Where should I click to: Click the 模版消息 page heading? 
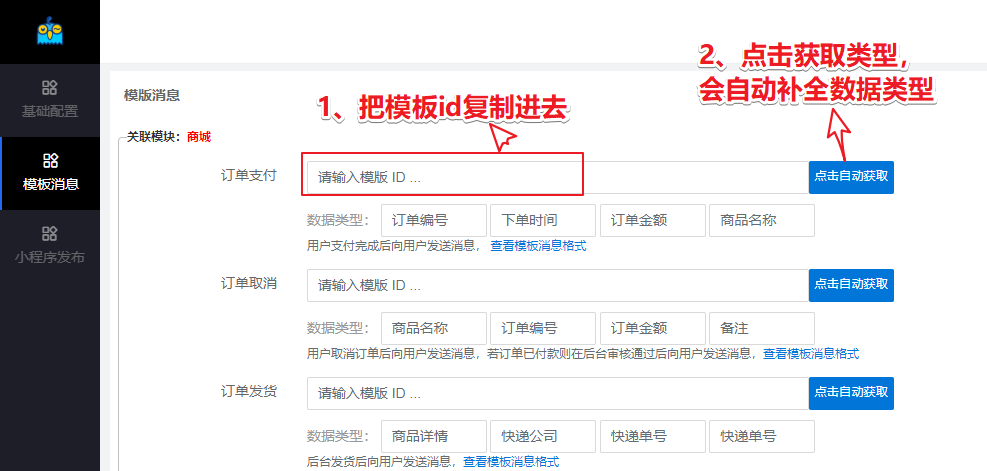(x=152, y=96)
